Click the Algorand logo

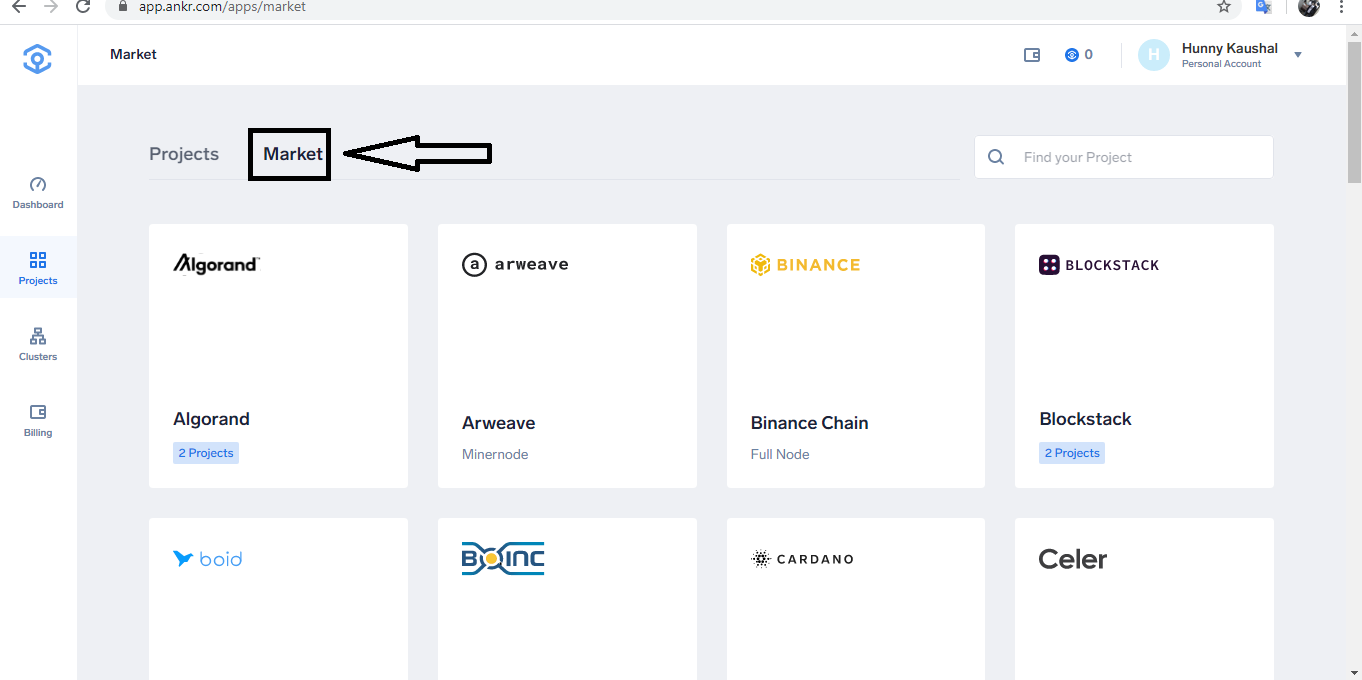[217, 264]
